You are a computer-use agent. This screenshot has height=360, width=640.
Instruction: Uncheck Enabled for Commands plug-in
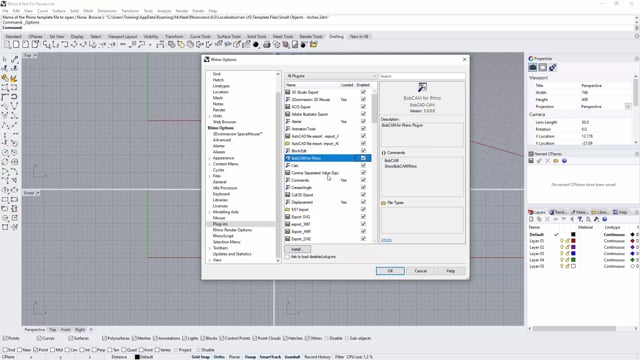tap(363, 180)
